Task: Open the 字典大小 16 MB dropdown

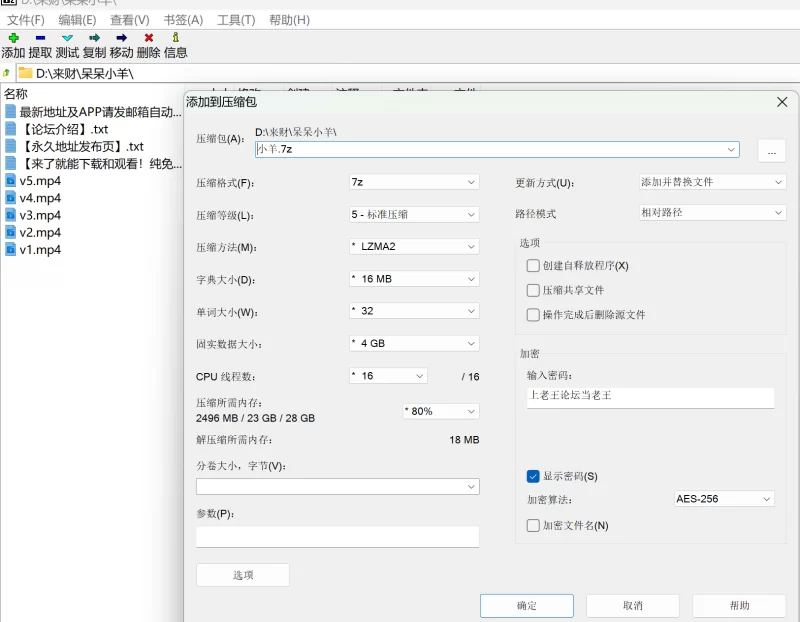Action: coord(414,279)
